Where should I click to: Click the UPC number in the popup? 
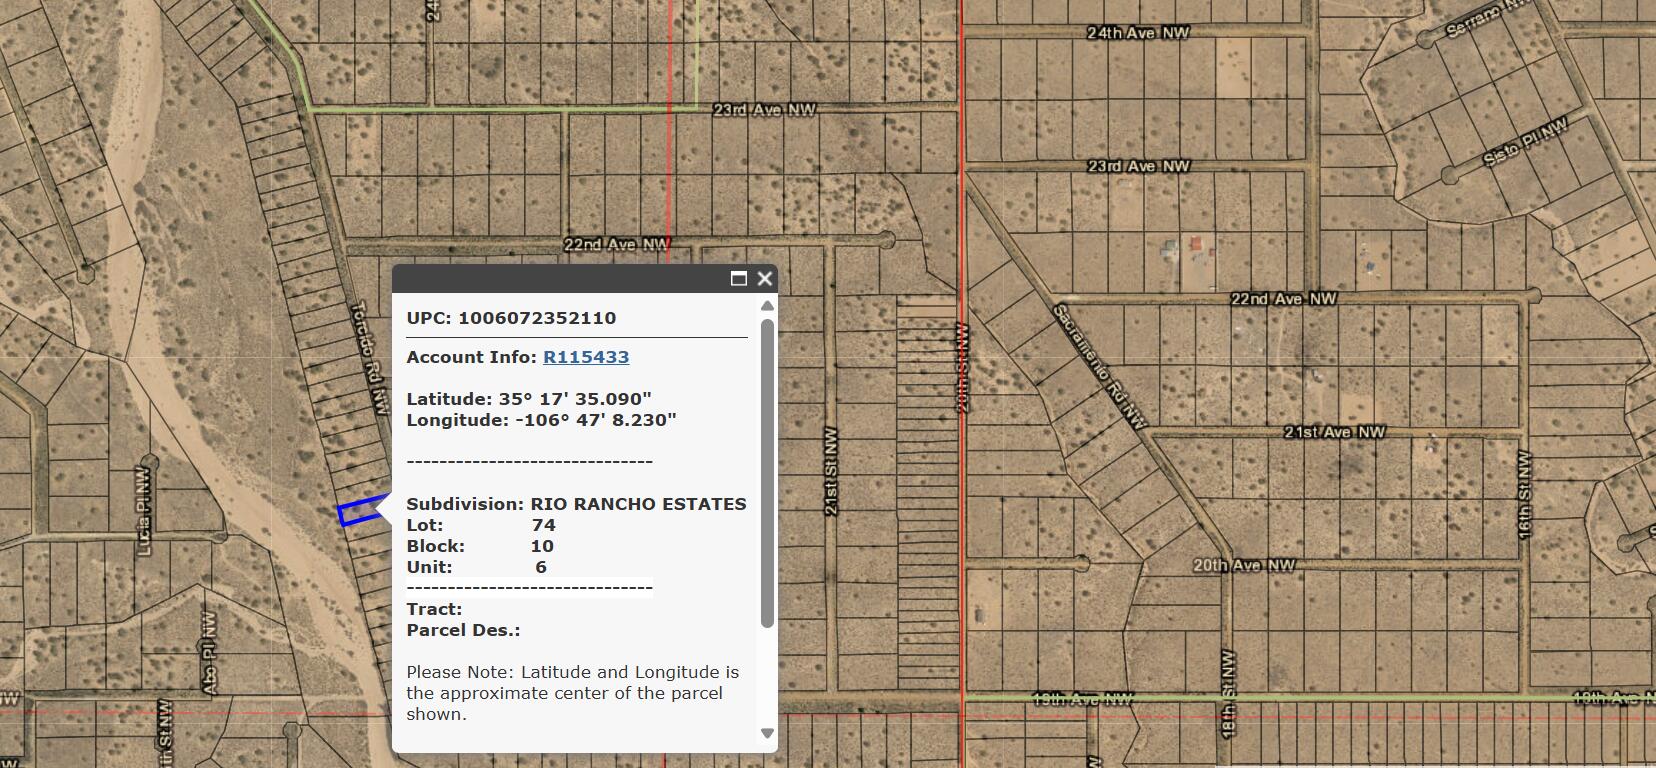(537, 318)
